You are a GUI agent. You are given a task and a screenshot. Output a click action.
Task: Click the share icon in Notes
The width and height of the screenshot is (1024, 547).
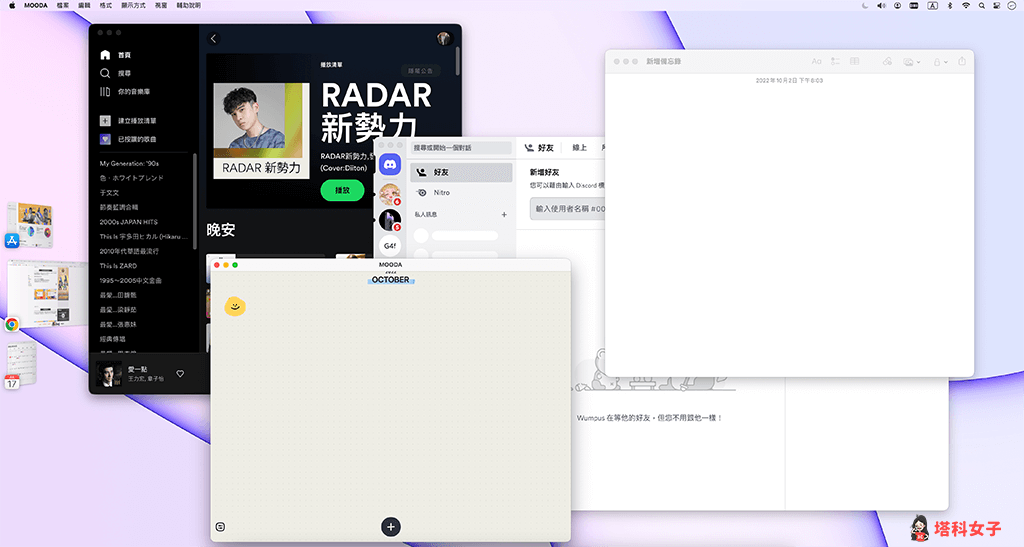pyautogui.click(x=962, y=61)
